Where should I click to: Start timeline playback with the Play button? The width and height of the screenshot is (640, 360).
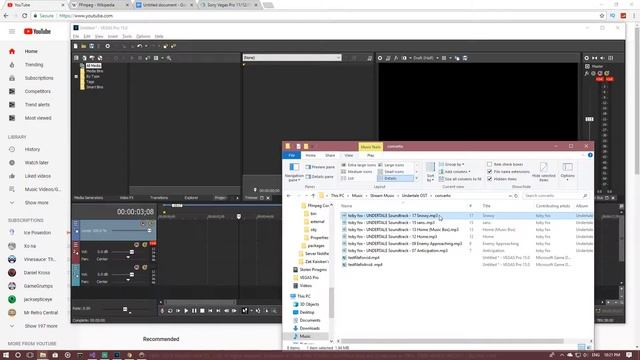click(x=186, y=311)
